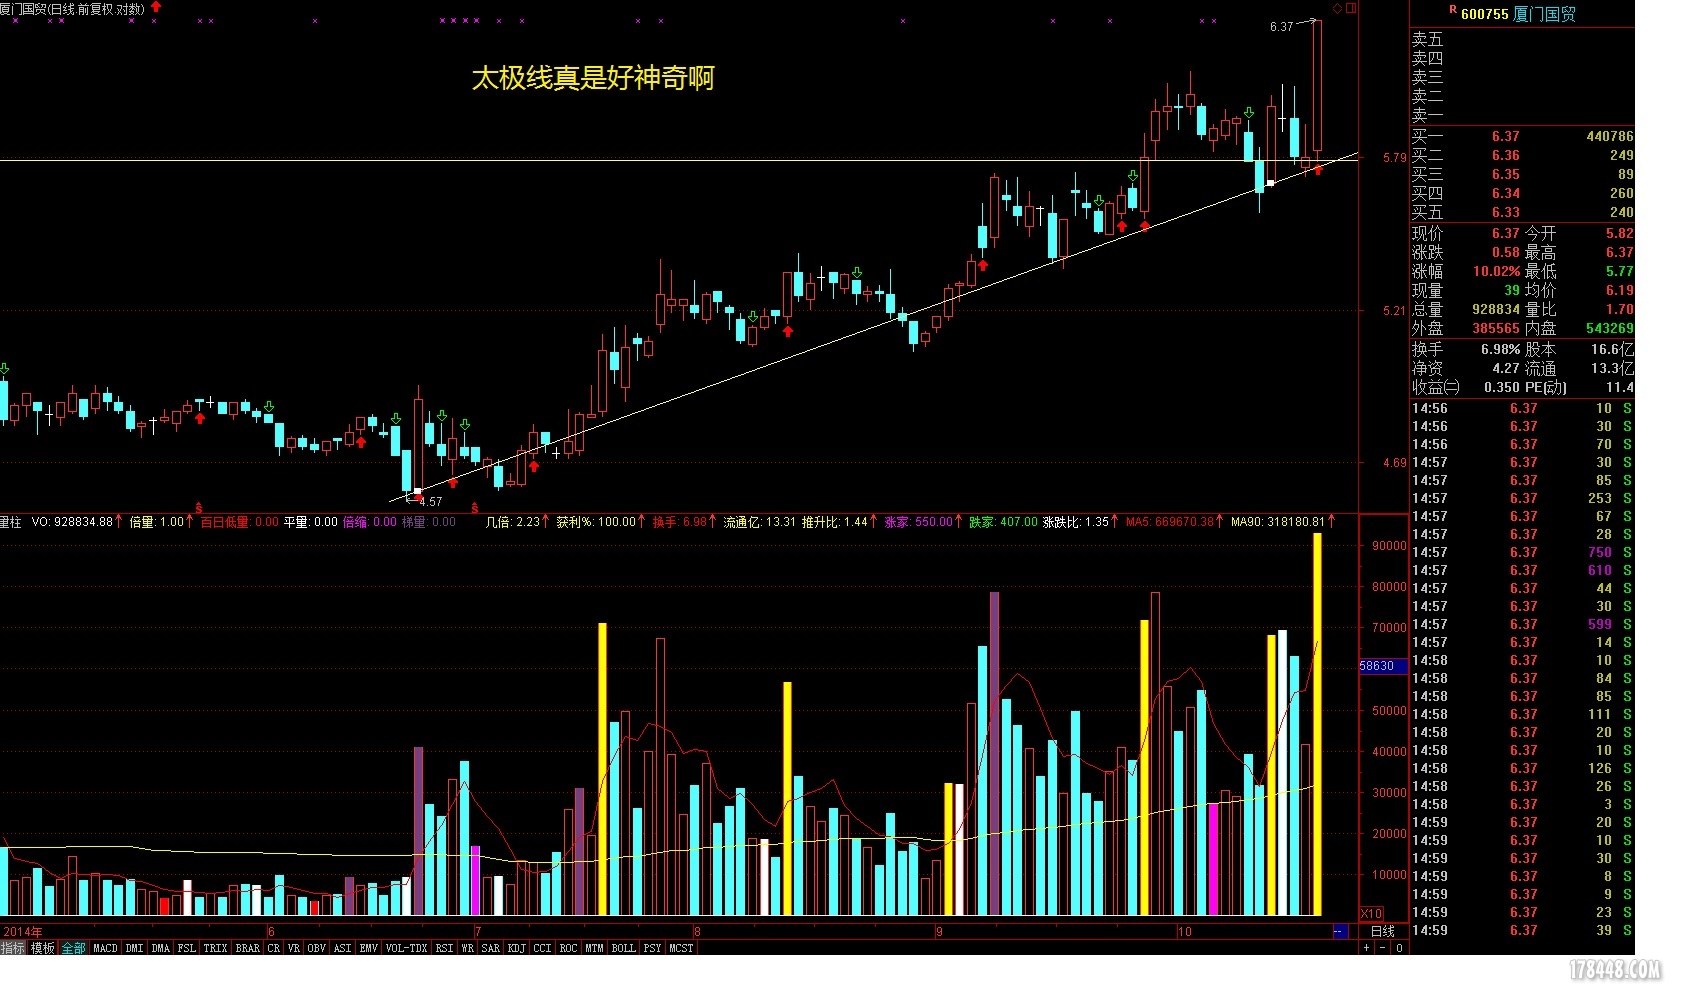Select the 全部 tab
The height and width of the screenshot is (994, 1682).
[x=74, y=948]
